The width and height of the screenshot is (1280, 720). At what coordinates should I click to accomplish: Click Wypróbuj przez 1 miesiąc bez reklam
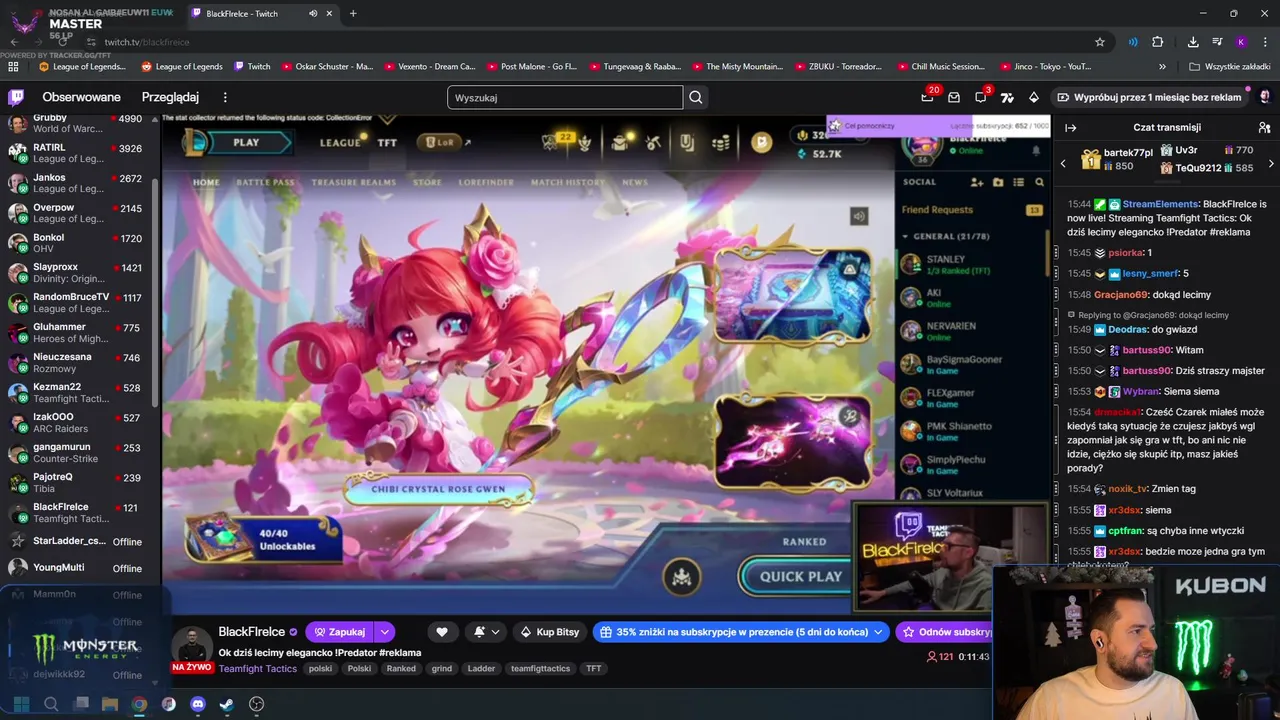(x=1149, y=97)
